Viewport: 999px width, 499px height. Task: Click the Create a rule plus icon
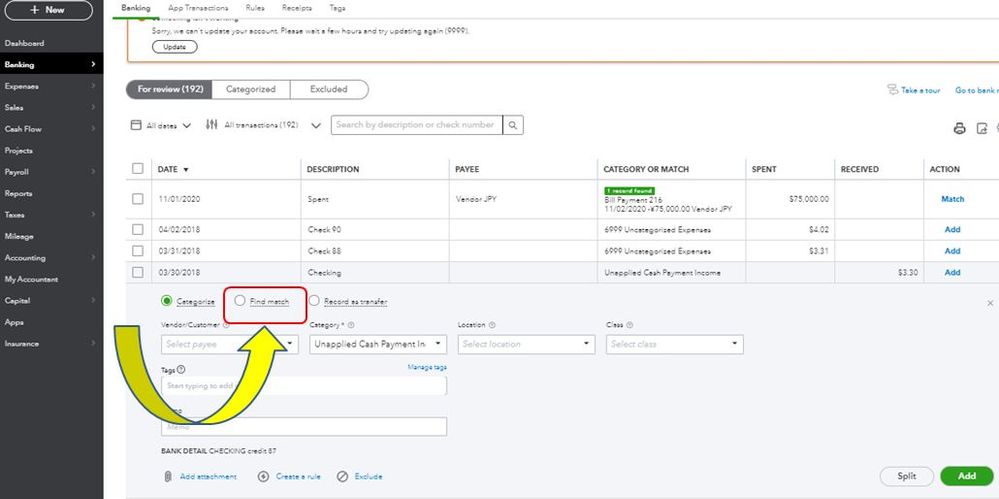pyautogui.click(x=263, y=476)
